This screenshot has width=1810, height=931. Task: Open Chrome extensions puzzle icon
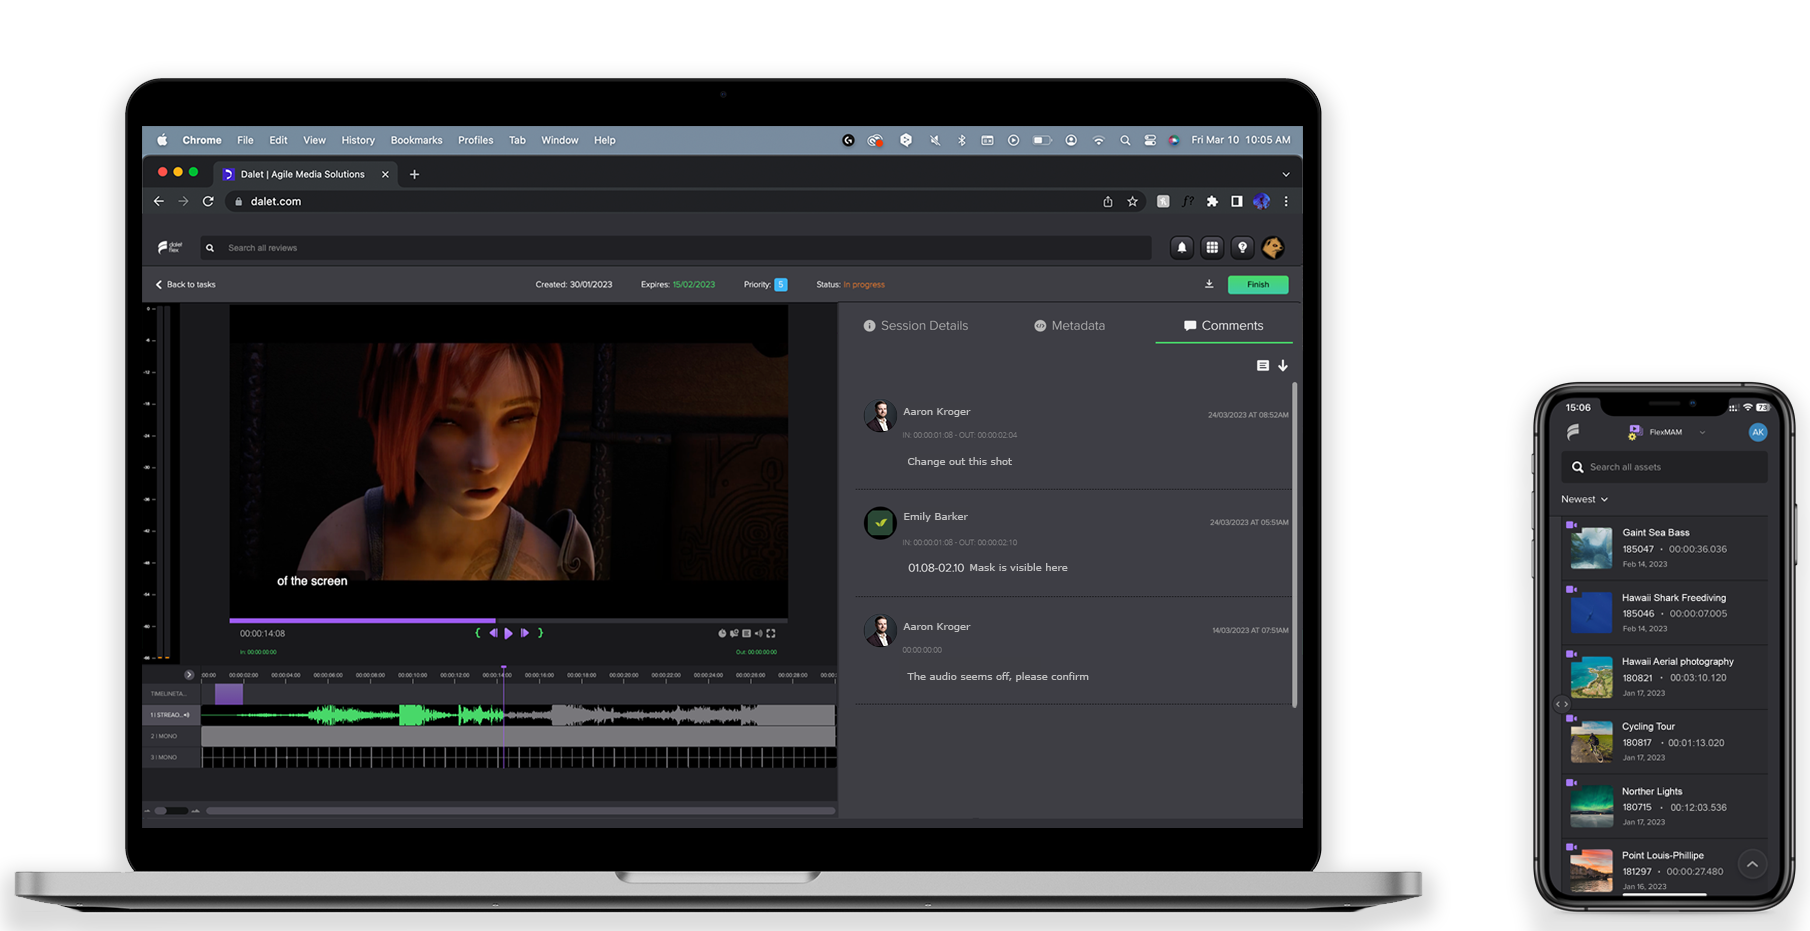click(1212, 202)
